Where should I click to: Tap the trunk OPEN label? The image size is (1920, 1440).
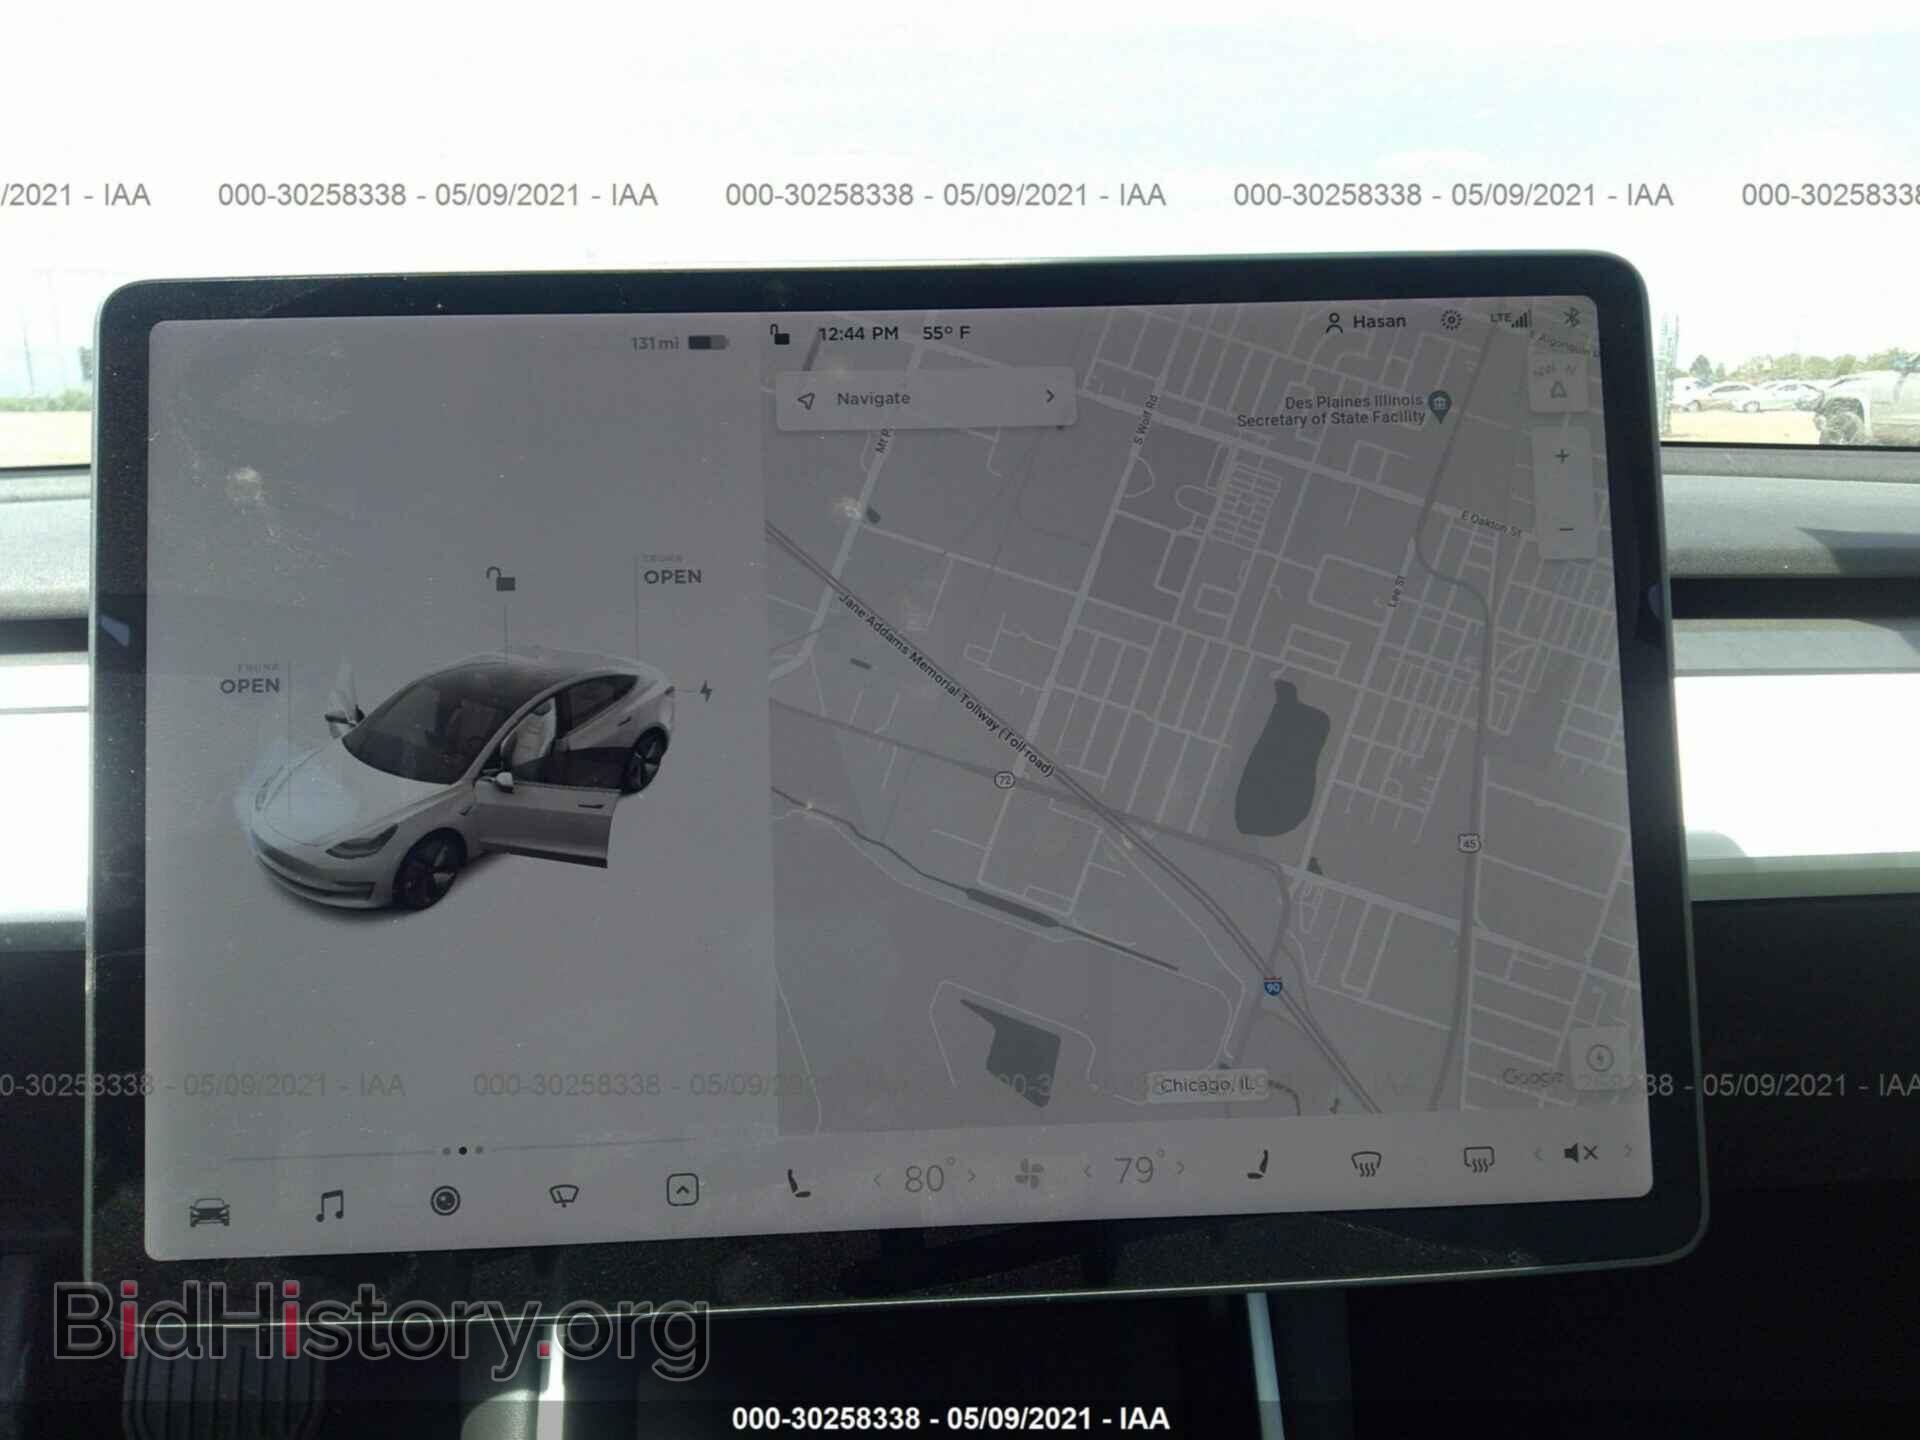click(673, 576)
